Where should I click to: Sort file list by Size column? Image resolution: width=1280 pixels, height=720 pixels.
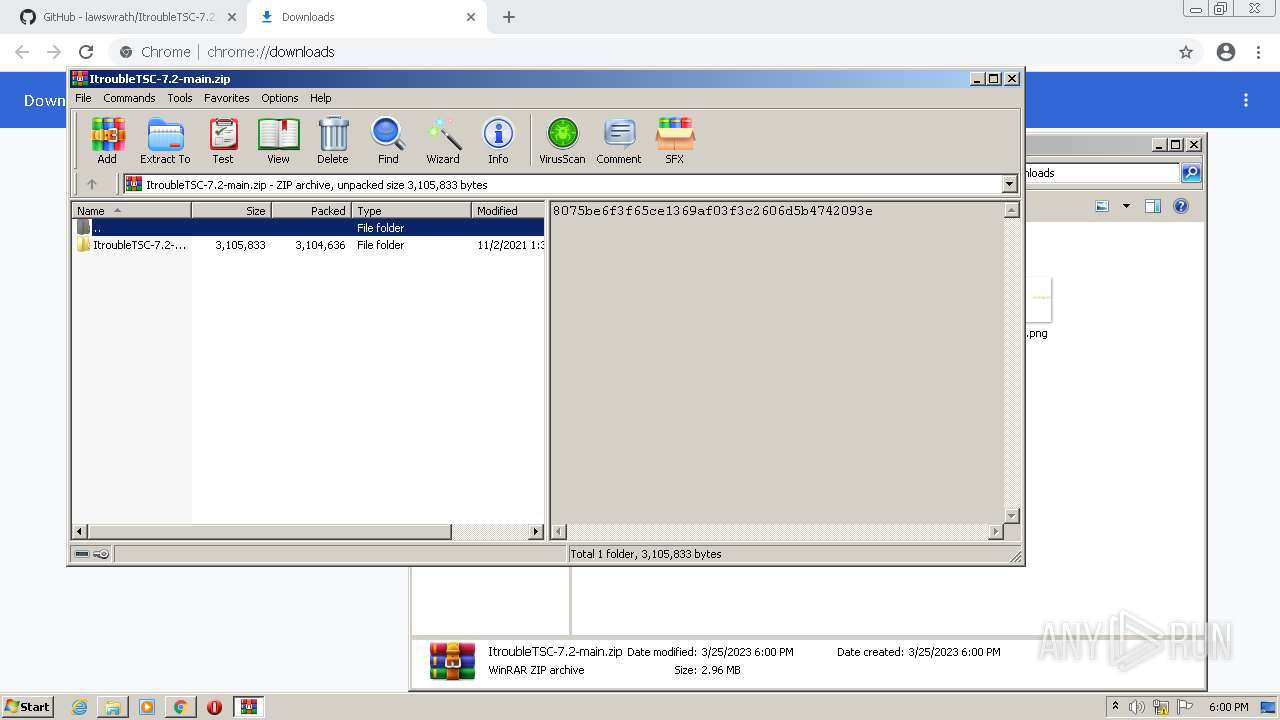[x=231, y=210]
